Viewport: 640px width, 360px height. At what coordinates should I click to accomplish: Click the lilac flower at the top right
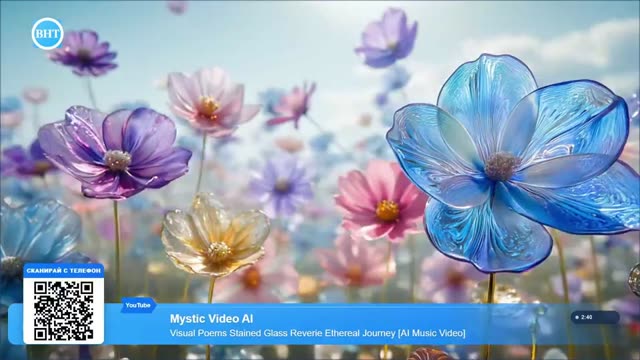[x=387, y=38]
